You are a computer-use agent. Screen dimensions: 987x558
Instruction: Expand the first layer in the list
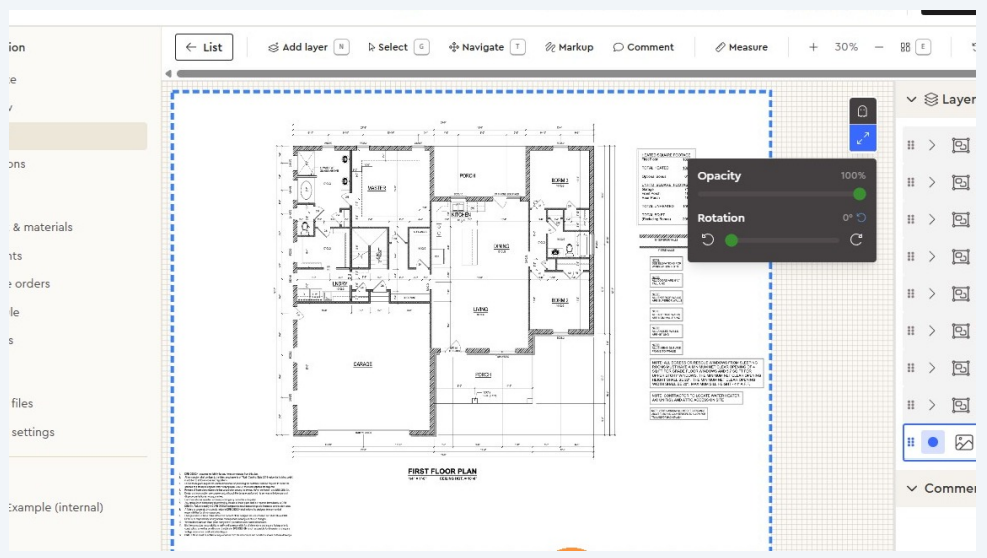932,145
